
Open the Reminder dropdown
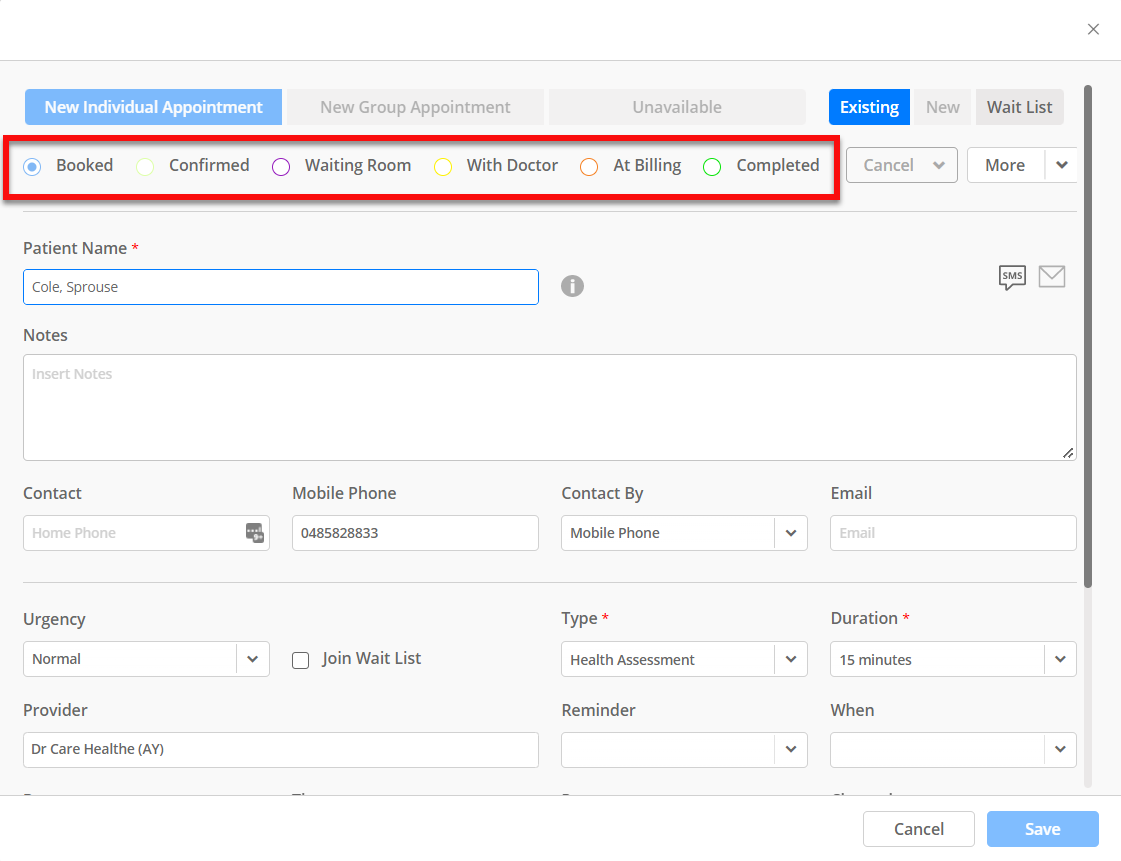(790, 750)
